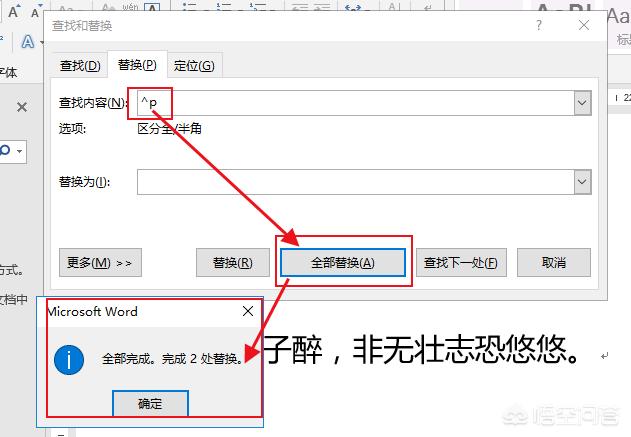Screen dimensions: 631x437
Task: Switch to the 定位(G) tab
Action: coord(194,66)
